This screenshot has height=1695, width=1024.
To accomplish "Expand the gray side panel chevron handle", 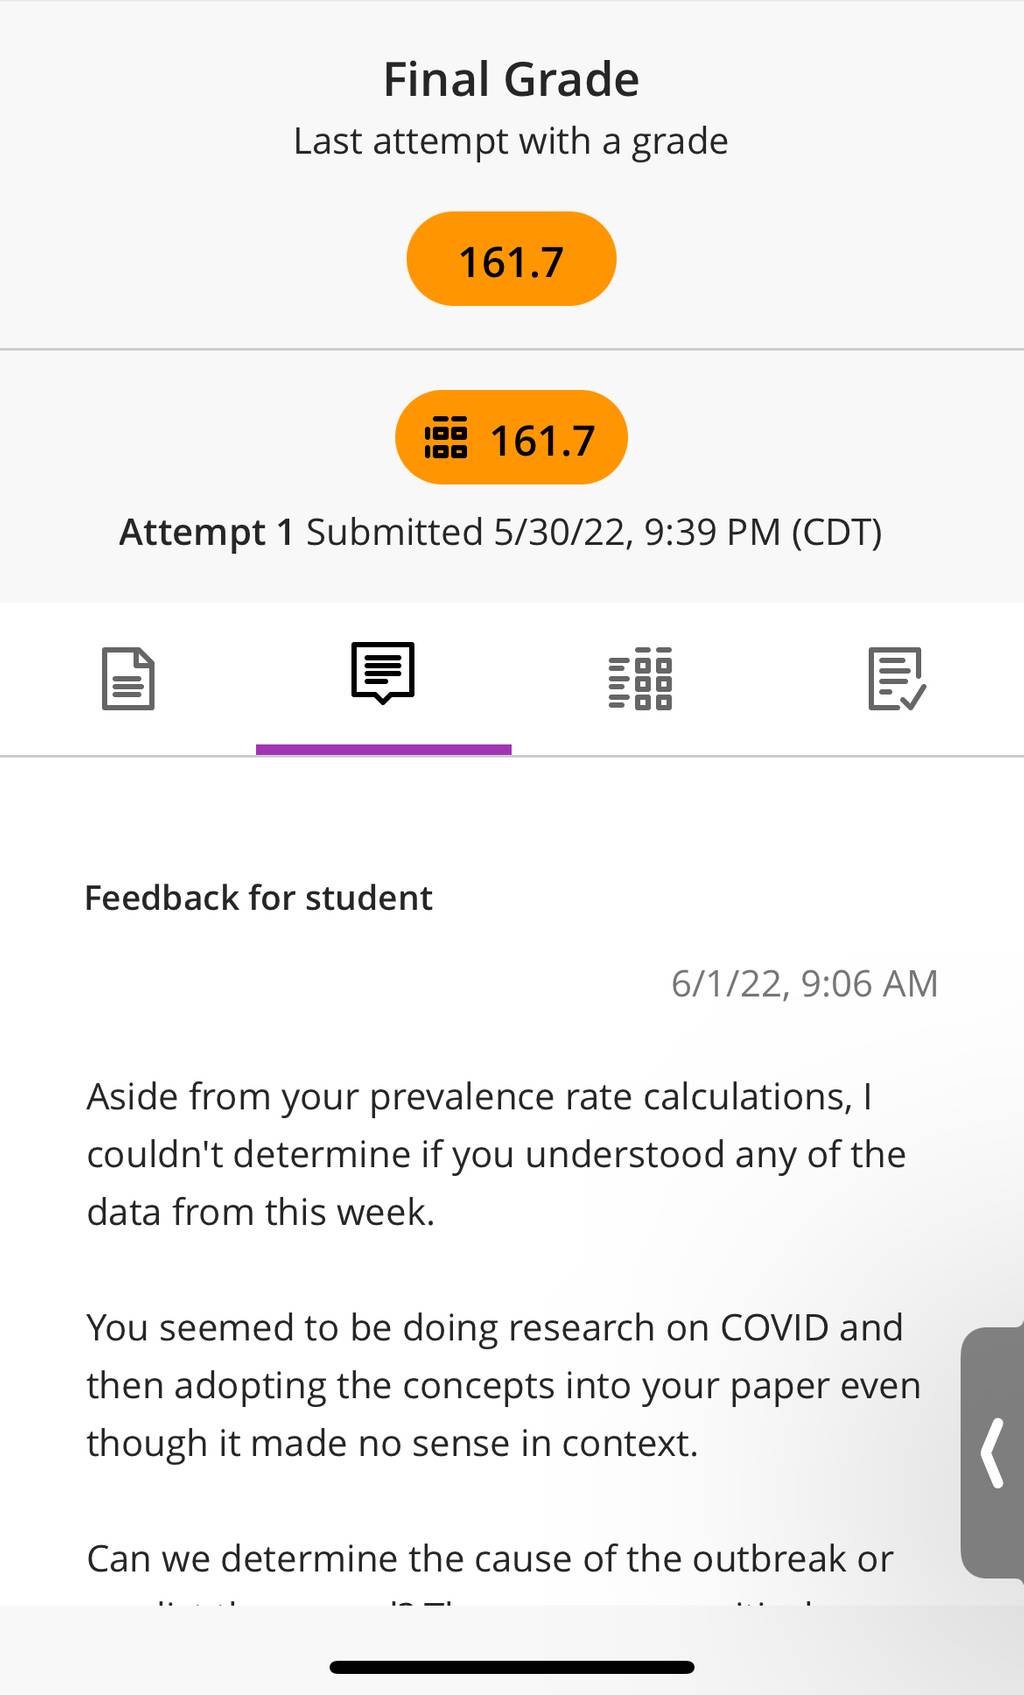I will (x=992, y=1453).
